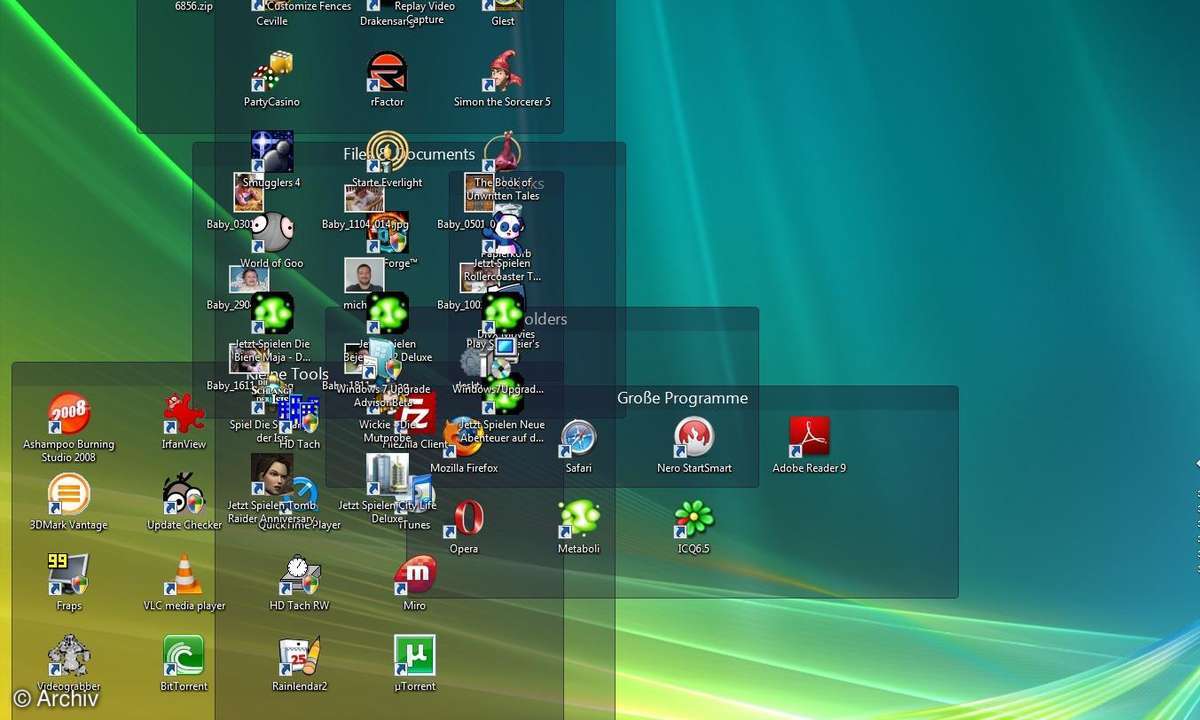Select the µTorrent icon

pos(415,656)
